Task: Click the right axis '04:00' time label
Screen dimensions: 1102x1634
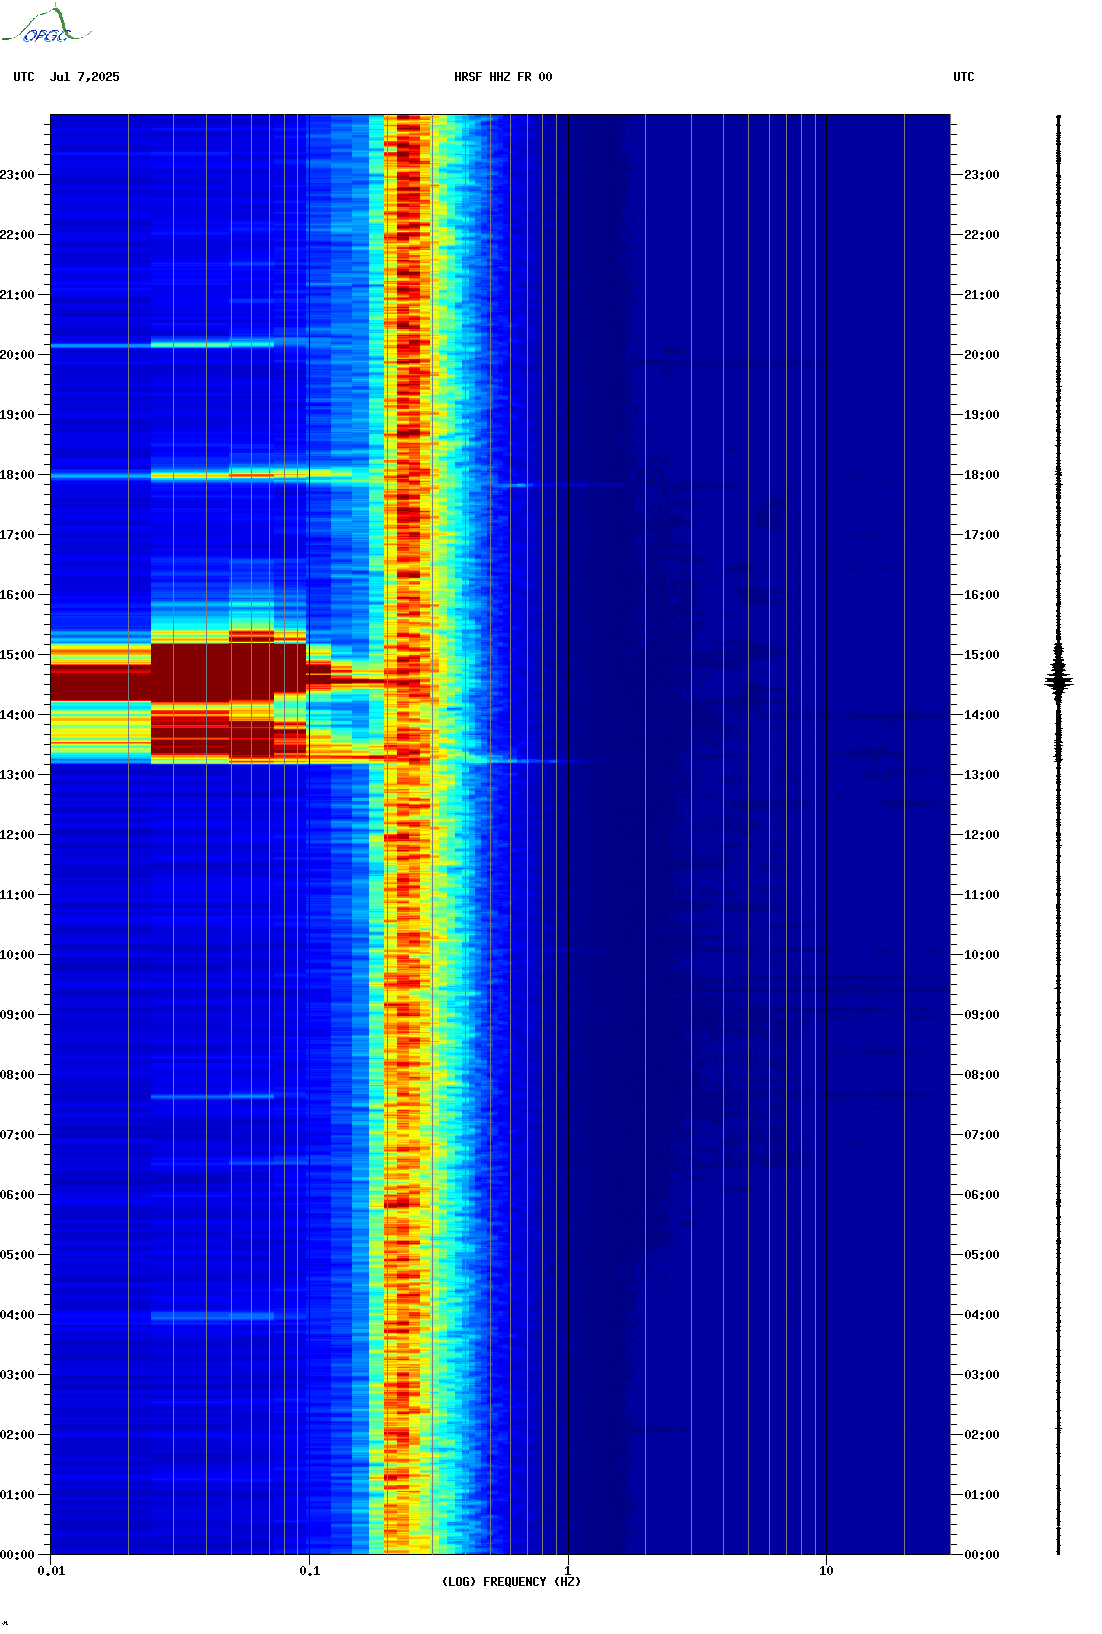Action: [982, 1315]
